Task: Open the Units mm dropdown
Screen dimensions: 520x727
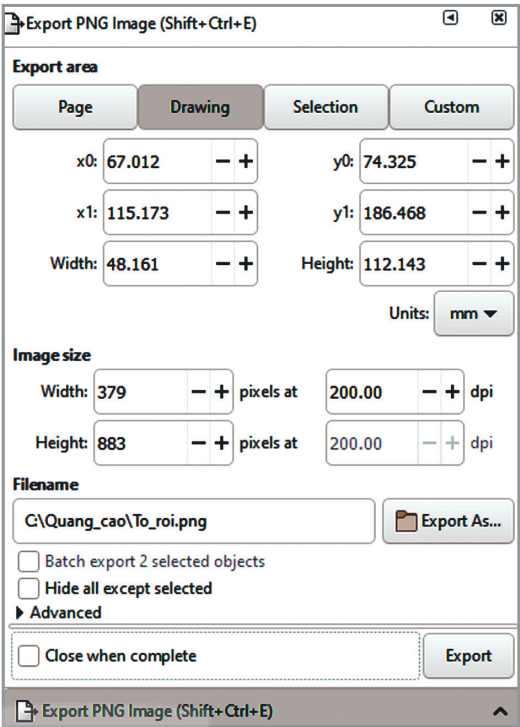Action: coord(474,313)
